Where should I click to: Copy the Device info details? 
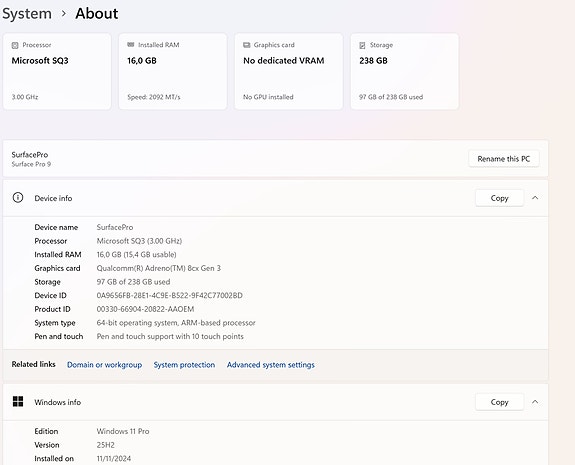(x=499, y=198)
